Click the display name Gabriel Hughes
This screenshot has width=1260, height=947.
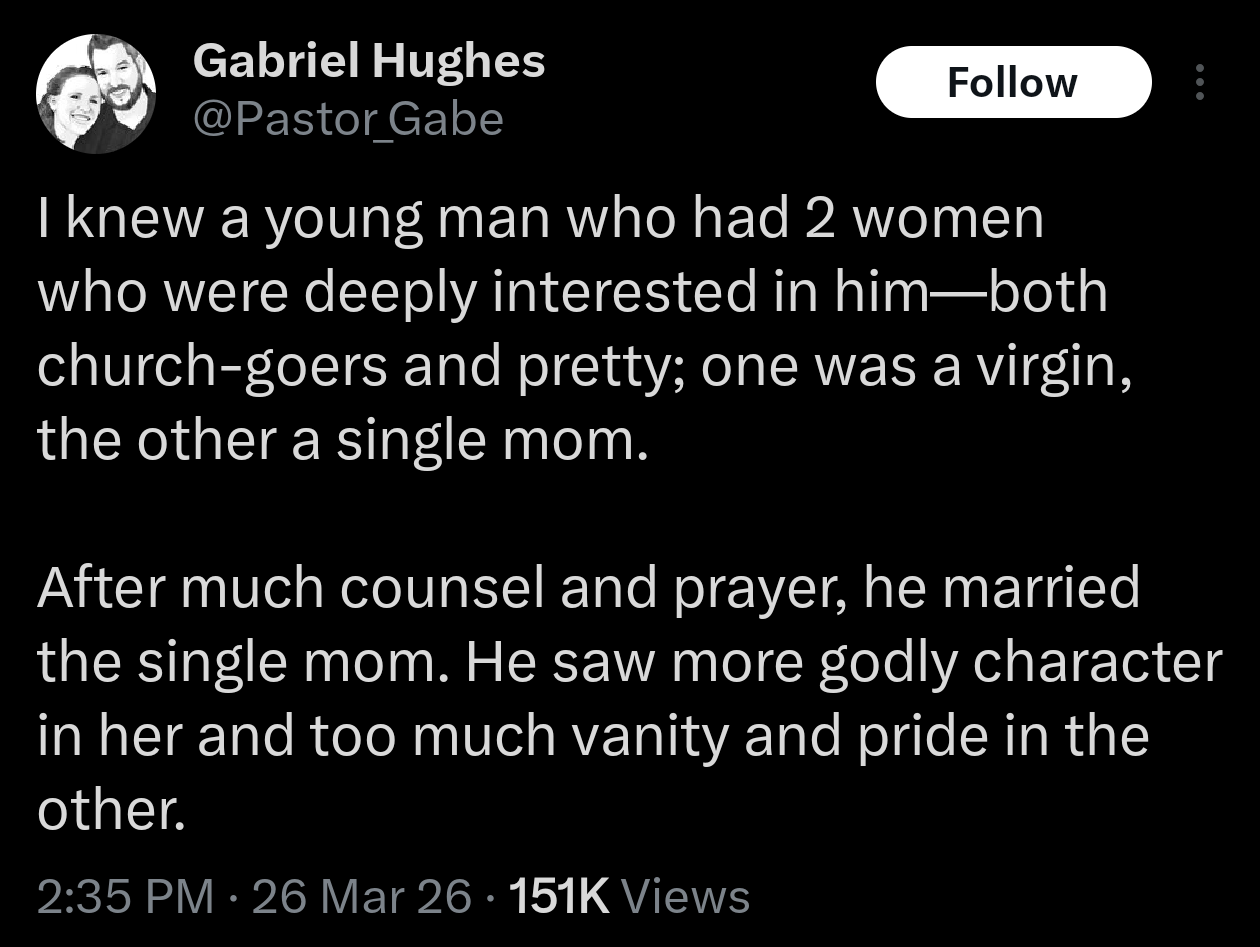point(369,62)
